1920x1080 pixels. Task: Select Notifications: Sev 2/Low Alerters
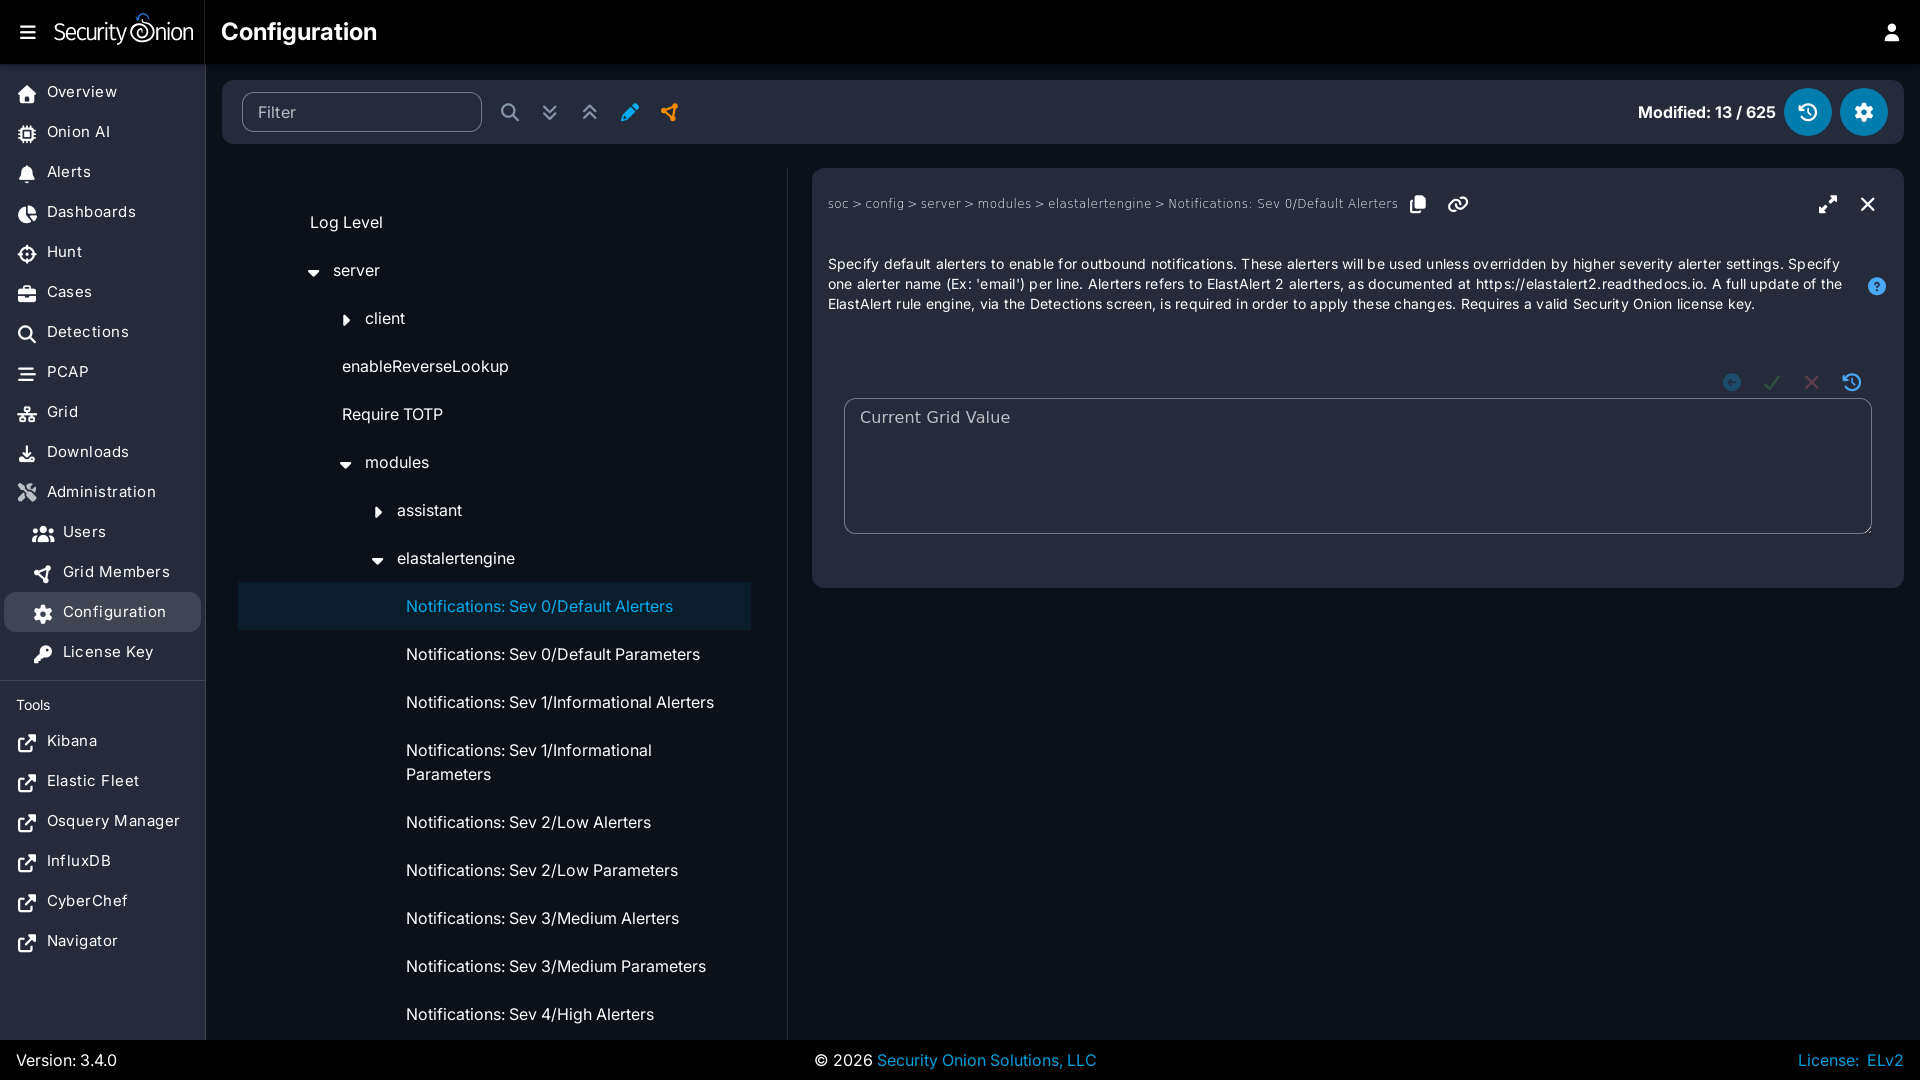[x=528, y=822]
